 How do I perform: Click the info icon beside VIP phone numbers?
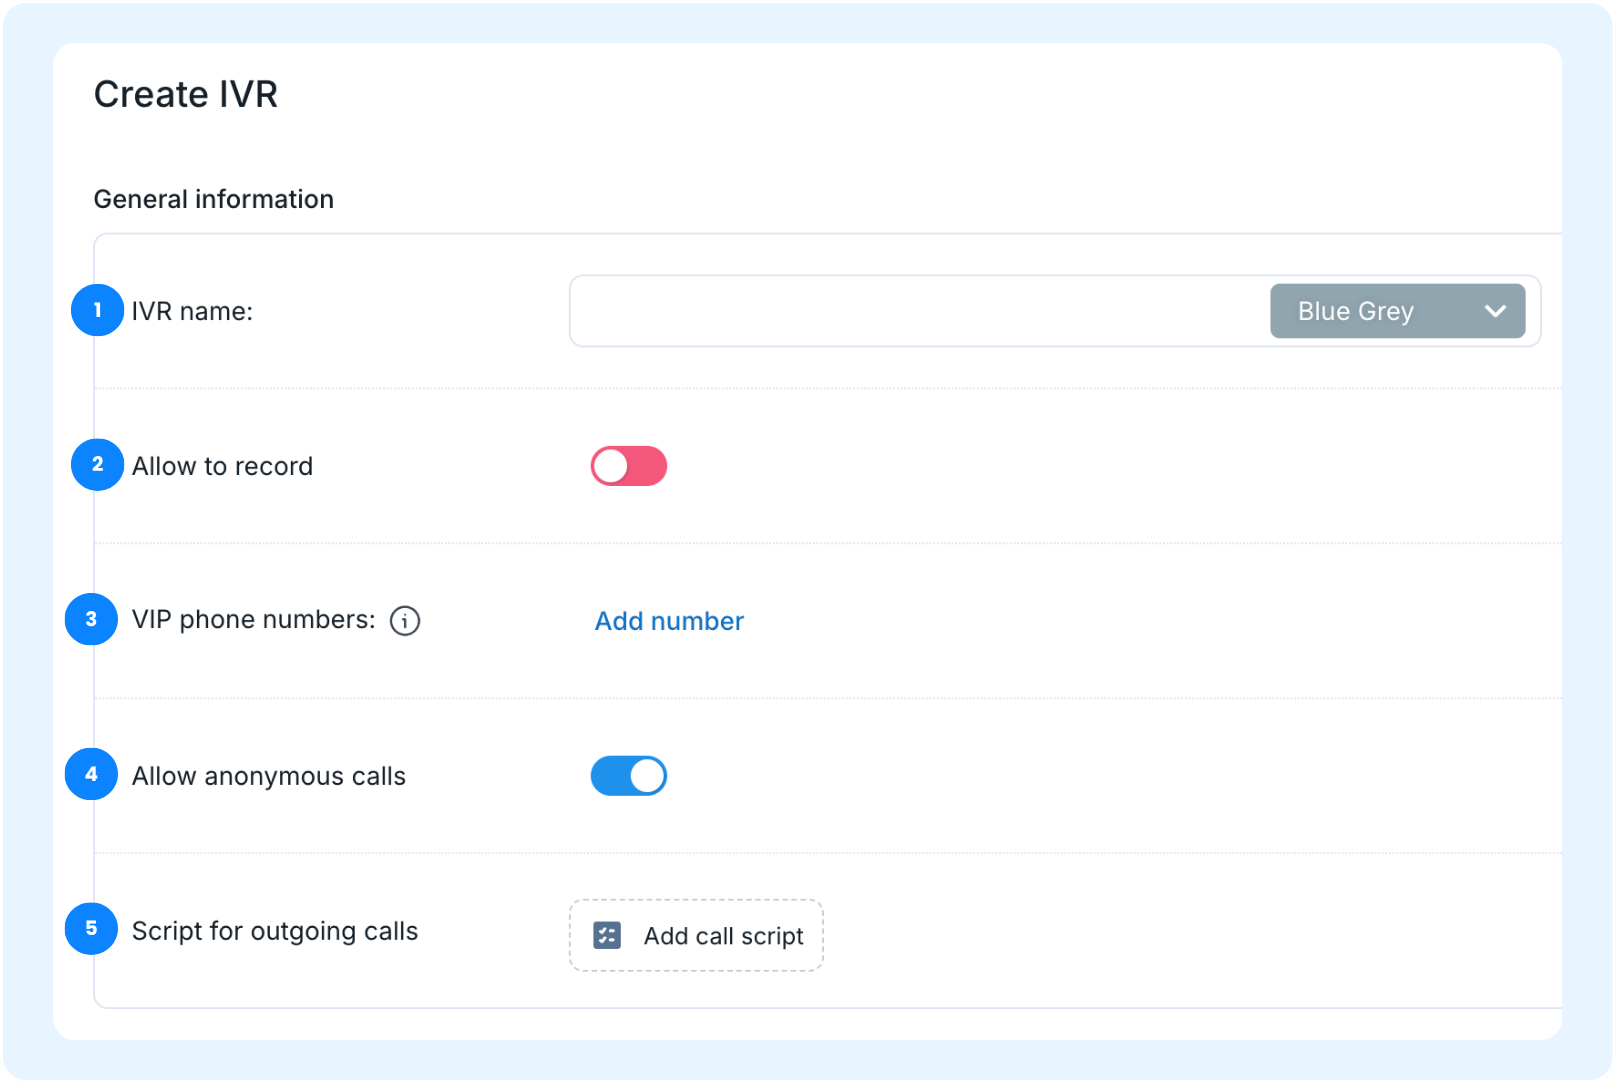(405, 621)
